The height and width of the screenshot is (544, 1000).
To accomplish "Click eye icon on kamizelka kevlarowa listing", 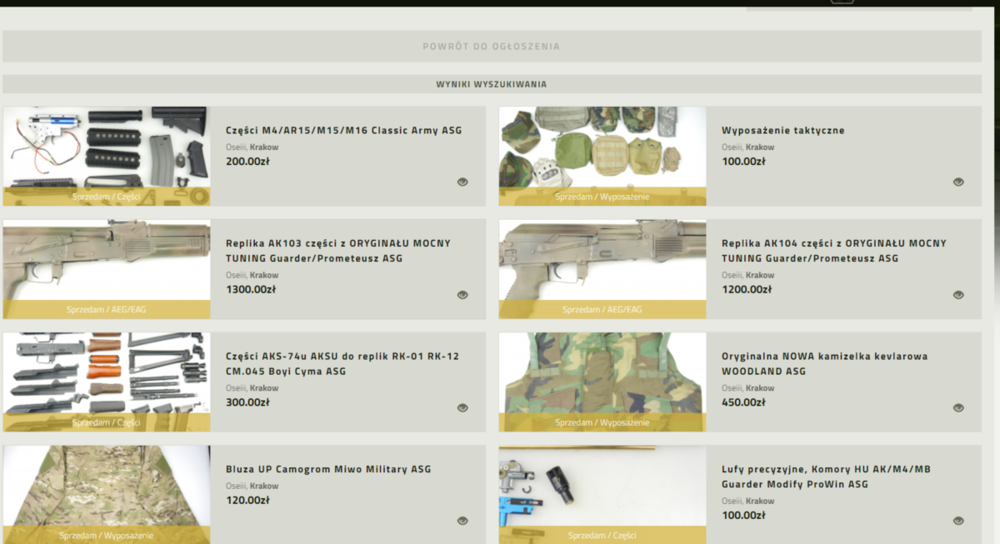I will [x=959, y=408].
